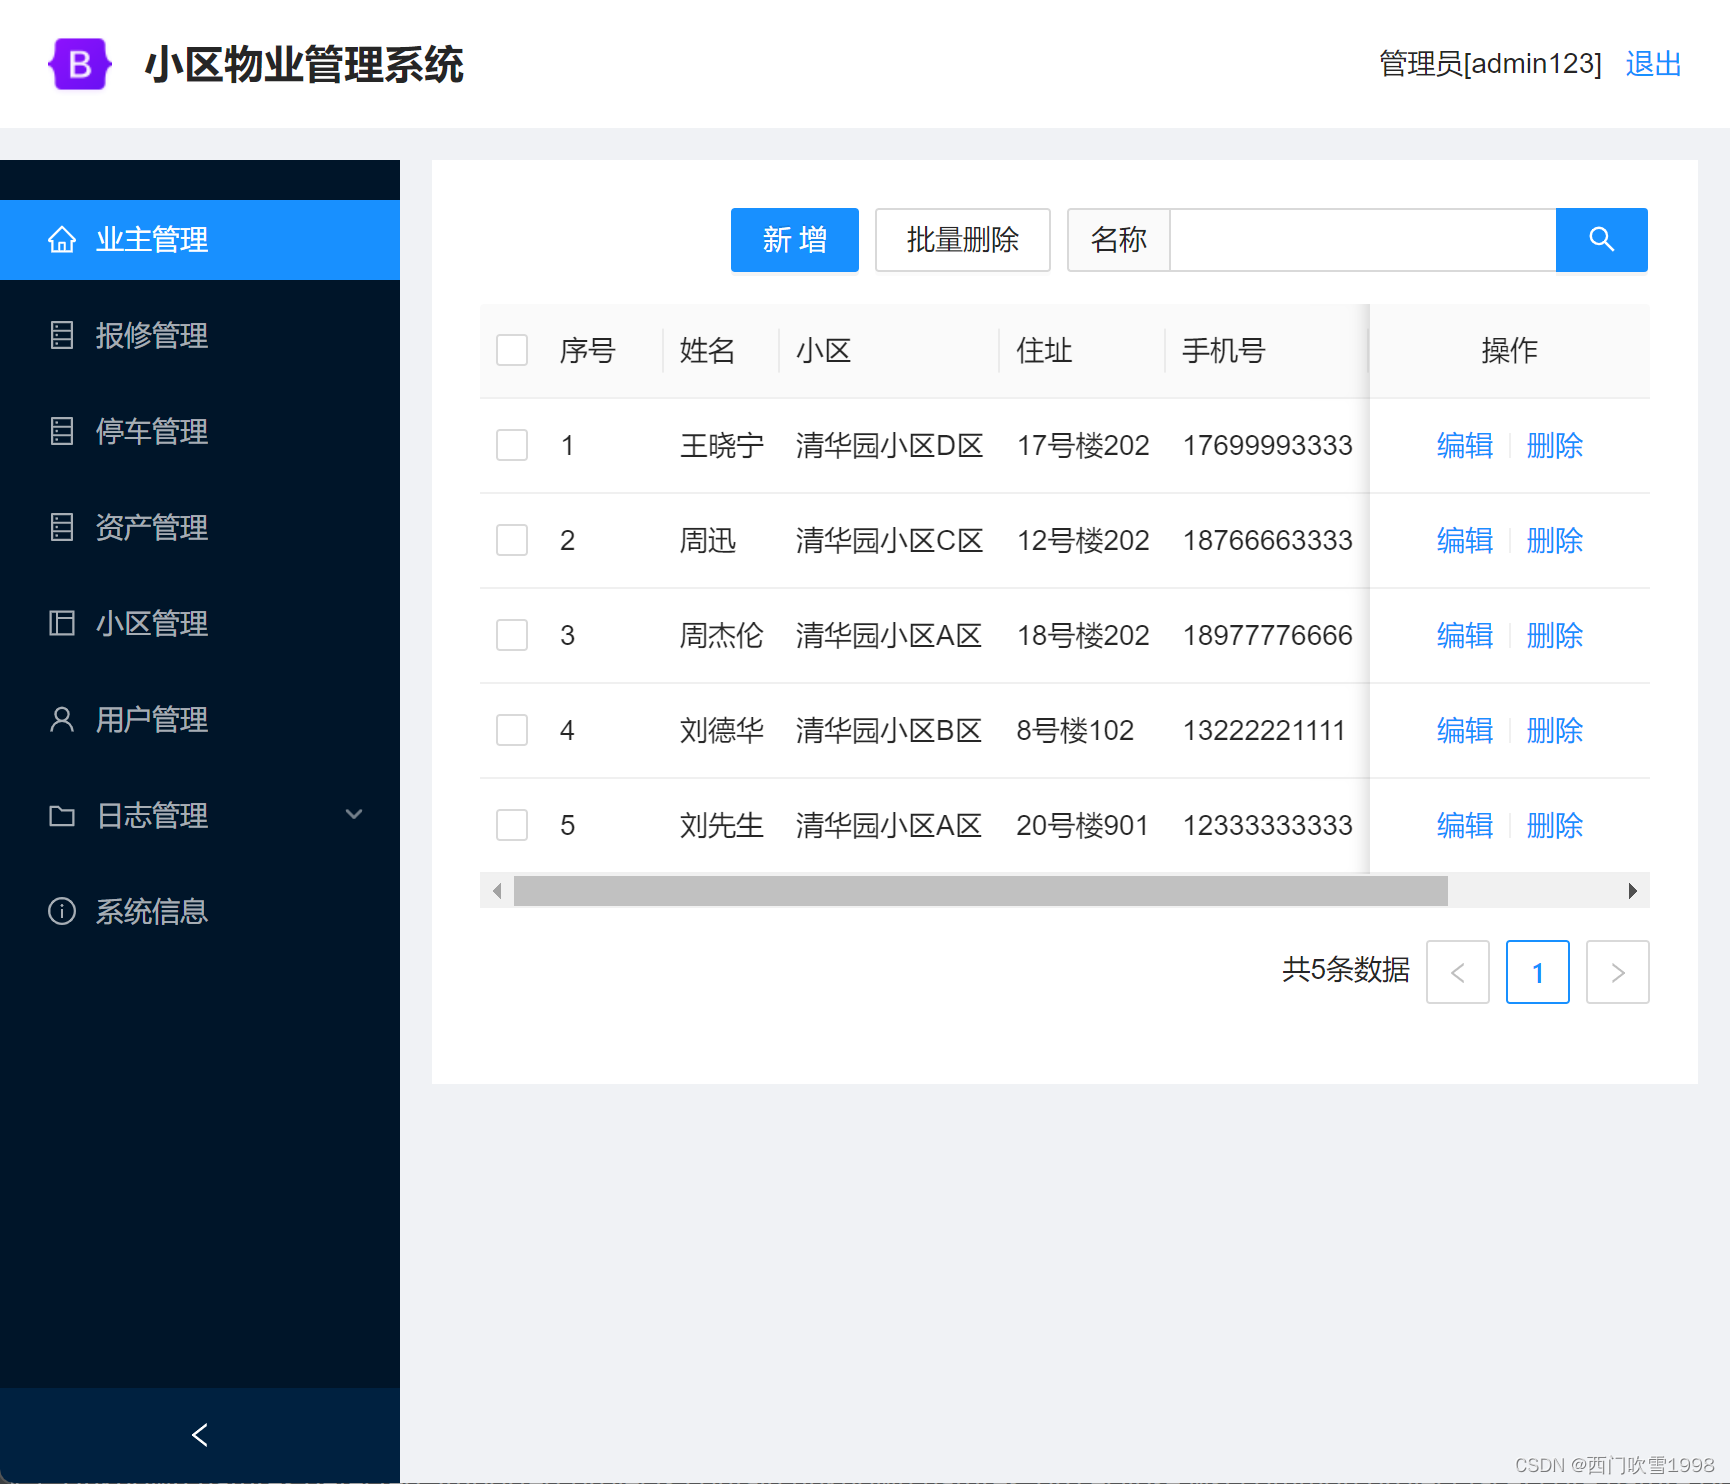Click the 退出 logout link
This screenshot has width=1730, height=1484.
[1653, 64]
